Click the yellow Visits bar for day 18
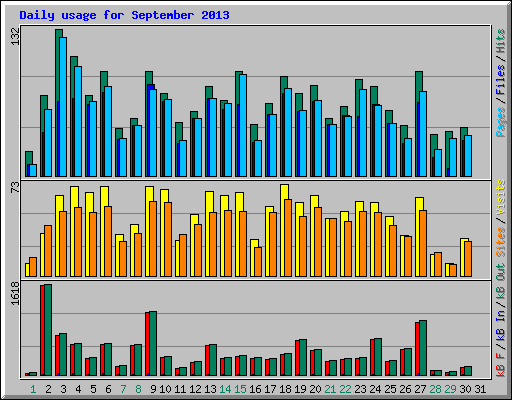This screenshot has width=512, height=400. click(x=284, y=231)
